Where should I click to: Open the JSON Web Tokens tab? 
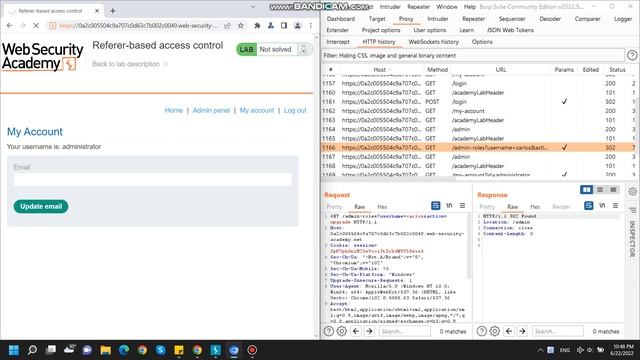click(x=510, y=30)
